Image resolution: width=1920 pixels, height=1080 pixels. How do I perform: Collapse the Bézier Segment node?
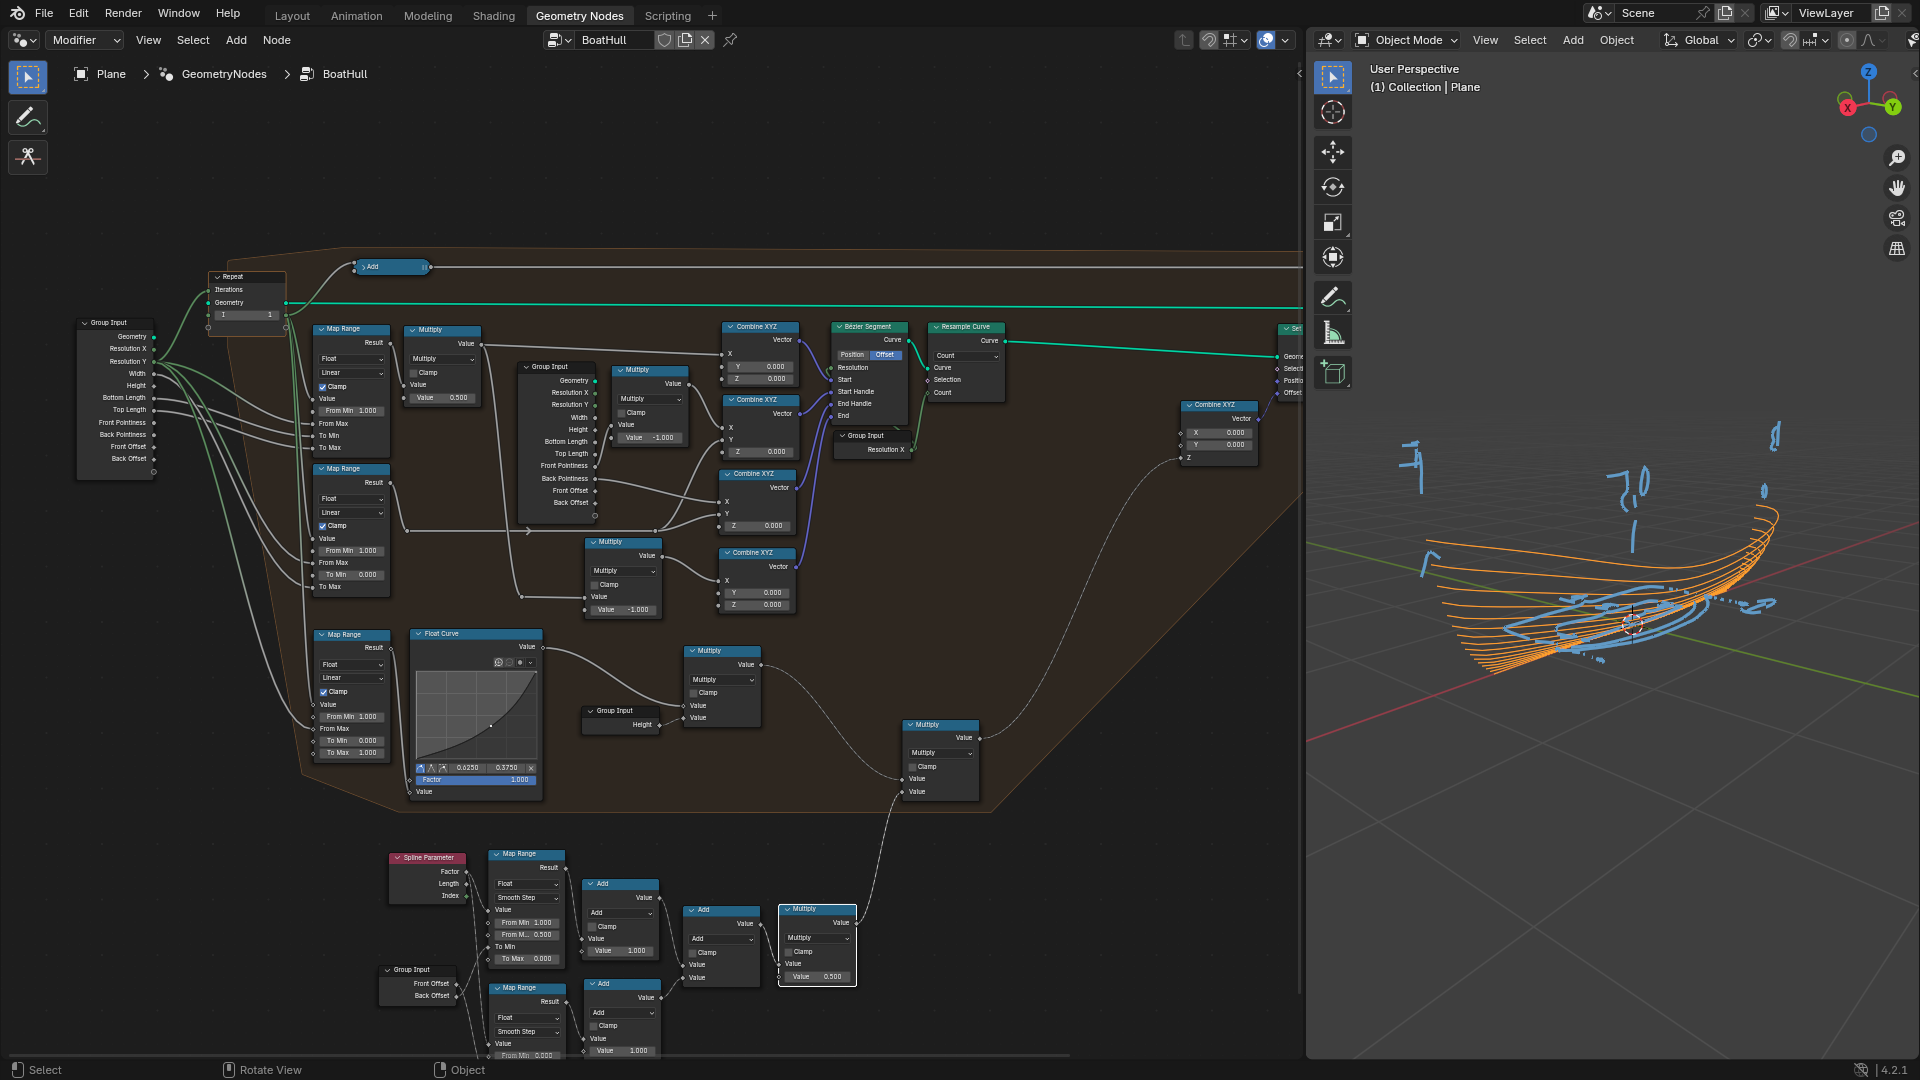tap(839, 327)
